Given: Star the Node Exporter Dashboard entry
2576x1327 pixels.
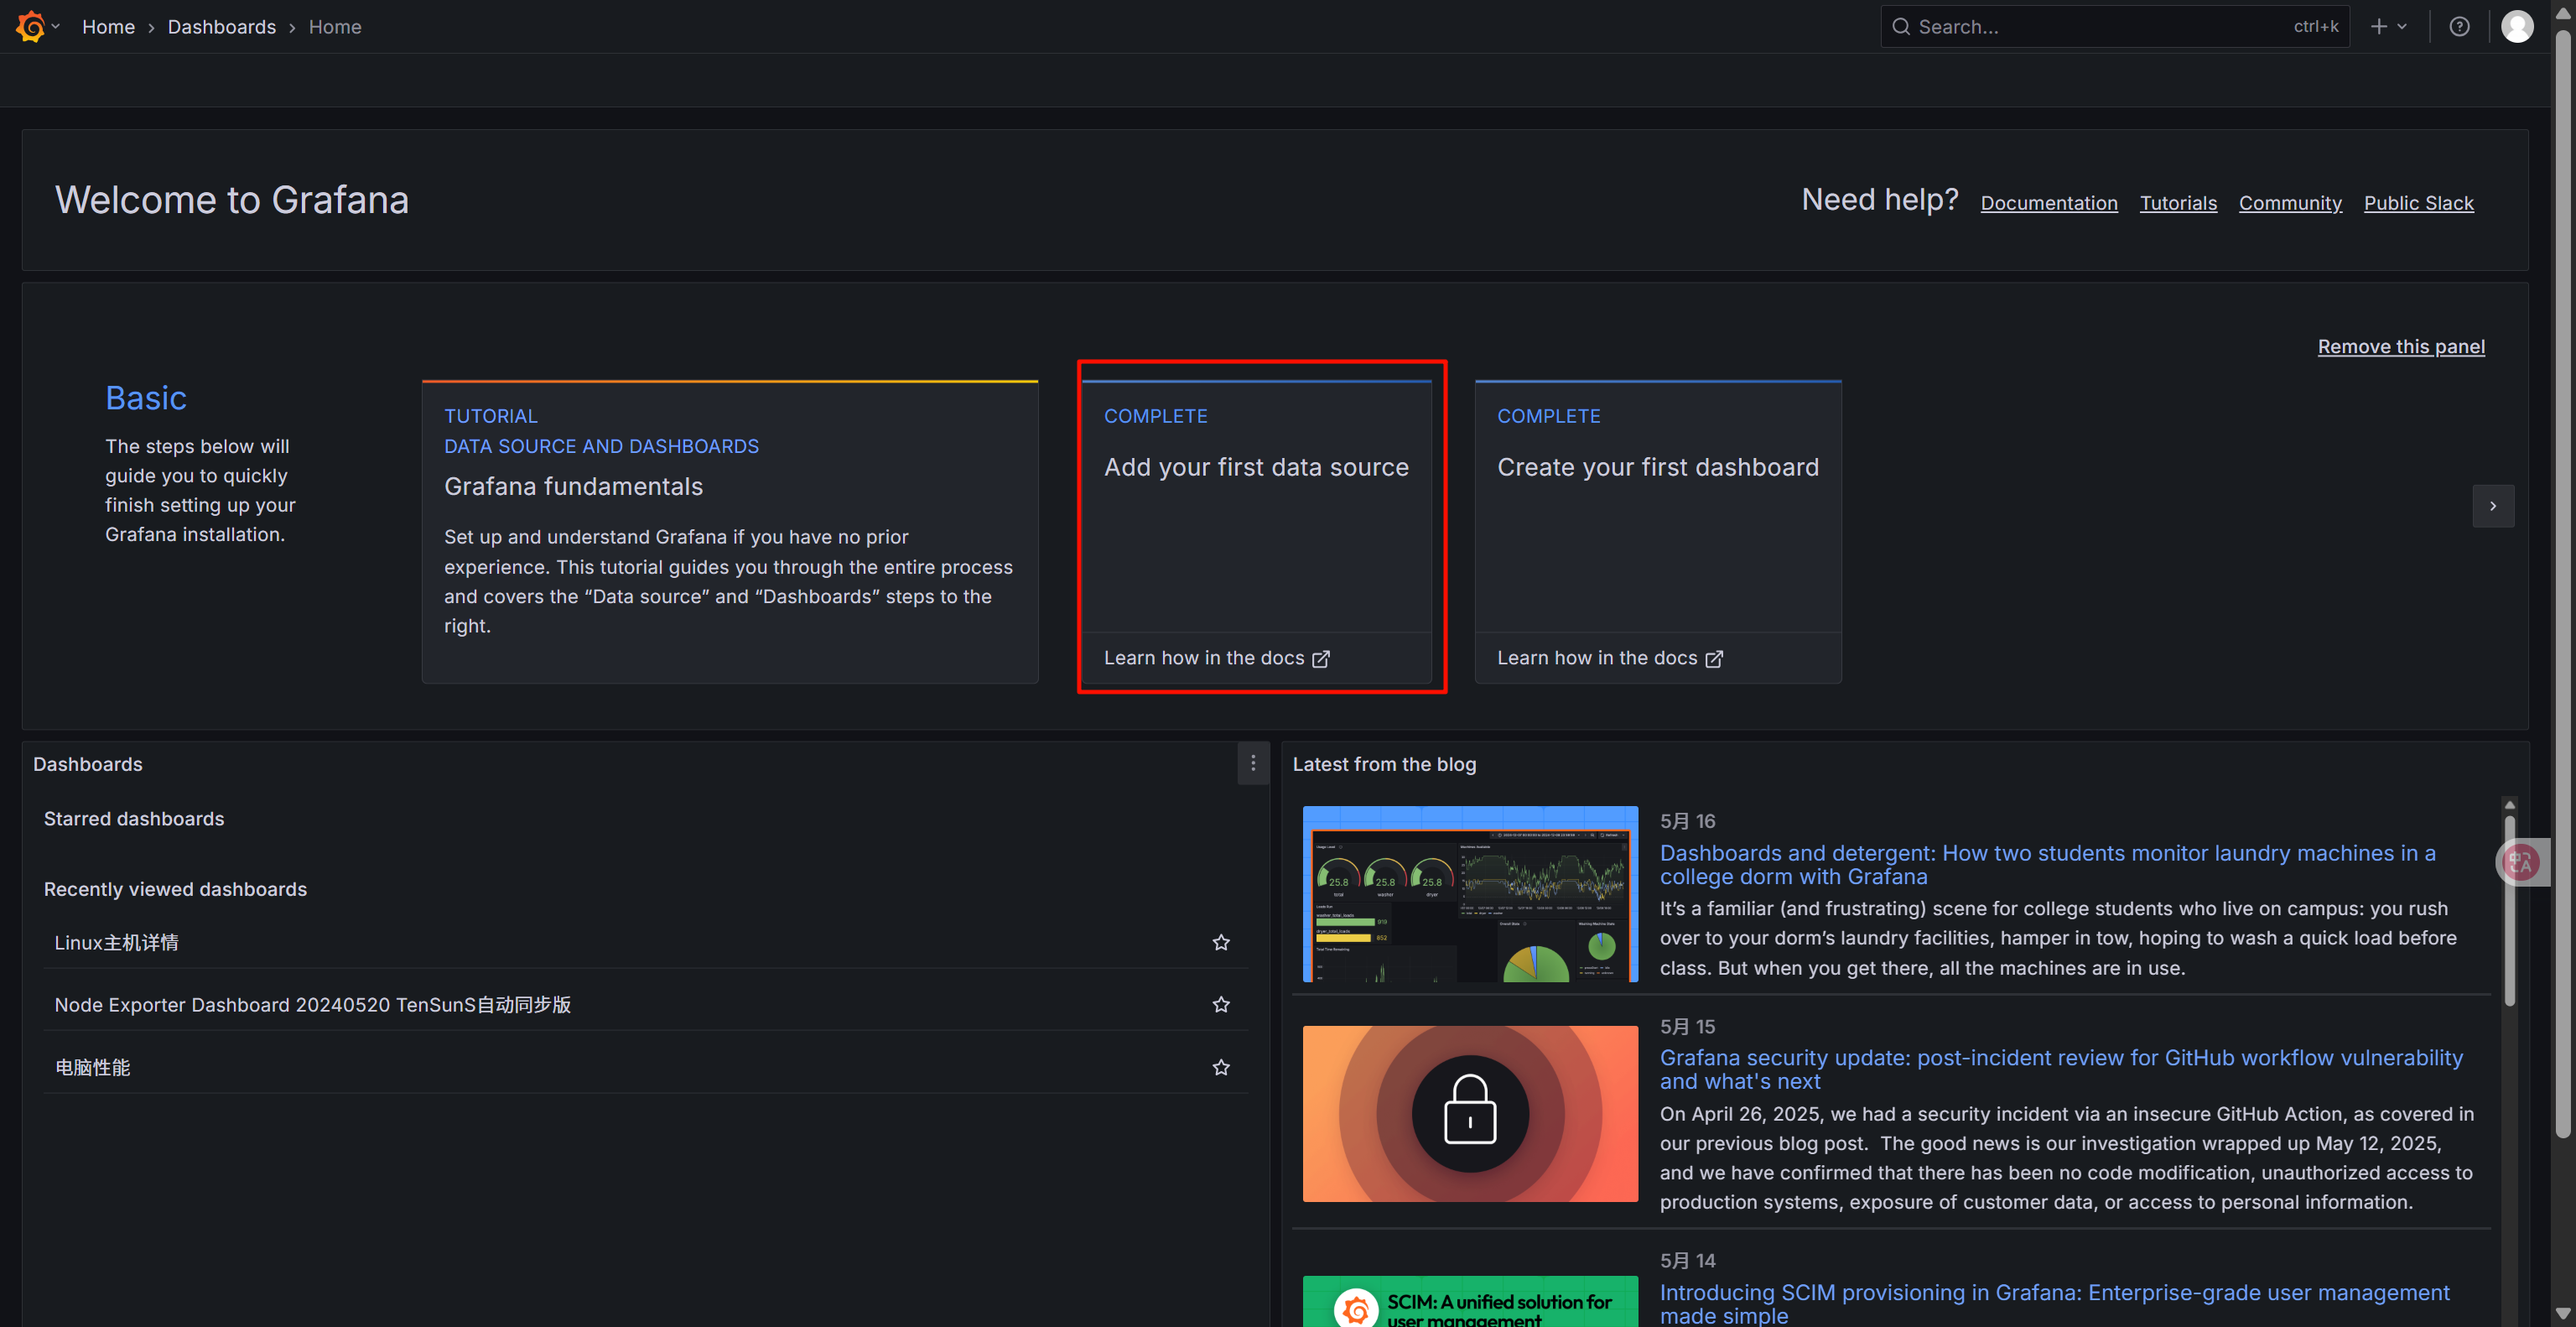Looking at the screenshot, I should coord(1220,1004).
